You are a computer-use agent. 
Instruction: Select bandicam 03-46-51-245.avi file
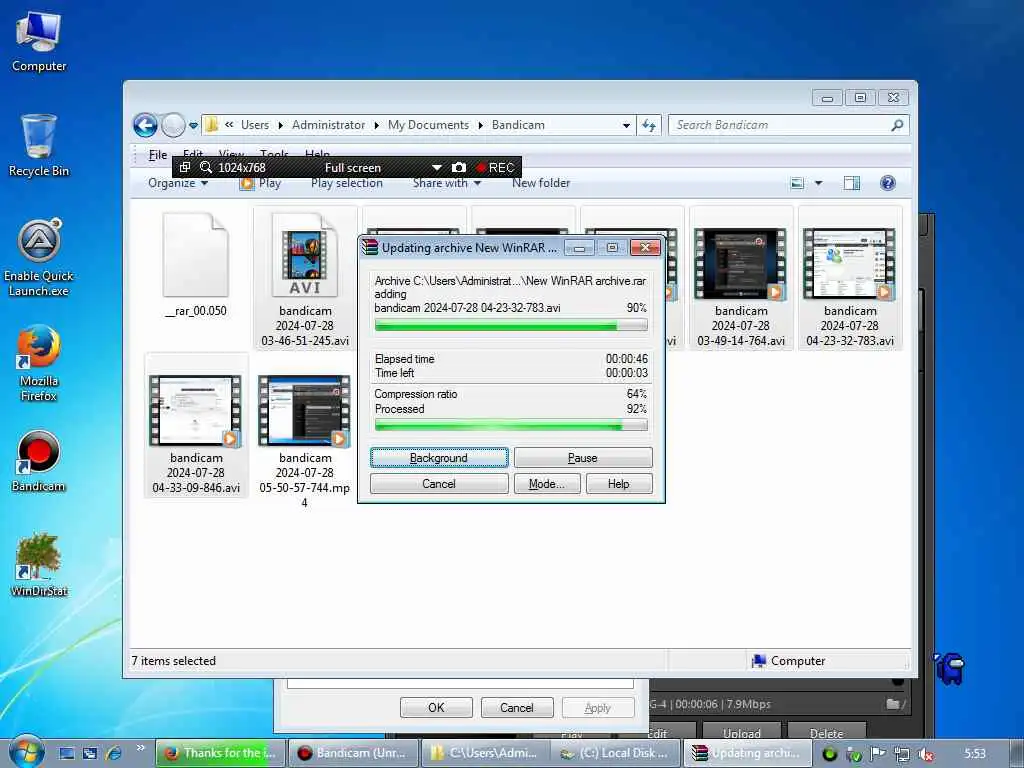tap(305, 280)
